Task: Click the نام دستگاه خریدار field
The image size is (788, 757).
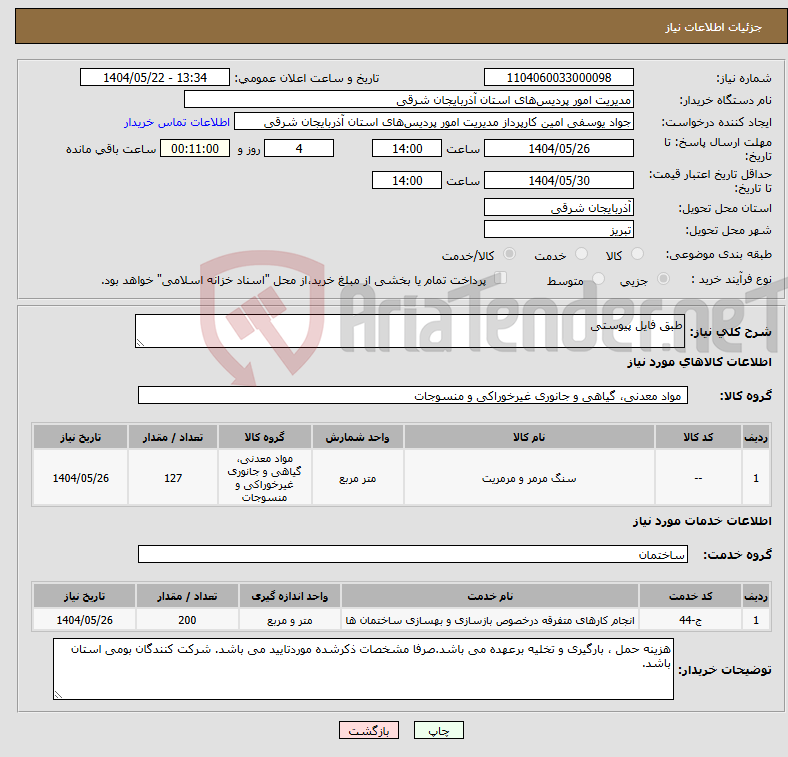Action: point(409,100)
